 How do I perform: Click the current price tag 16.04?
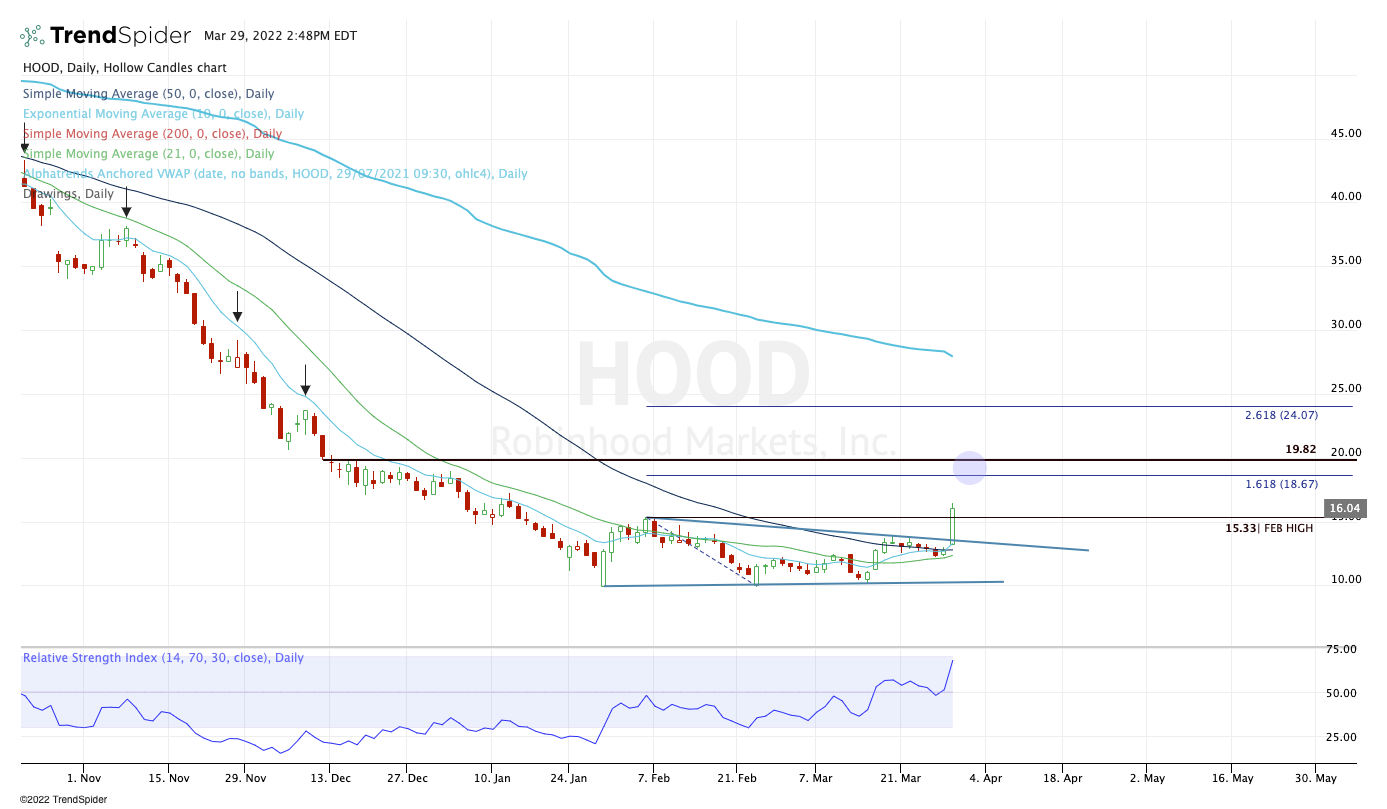click(x=1347, y=509)
